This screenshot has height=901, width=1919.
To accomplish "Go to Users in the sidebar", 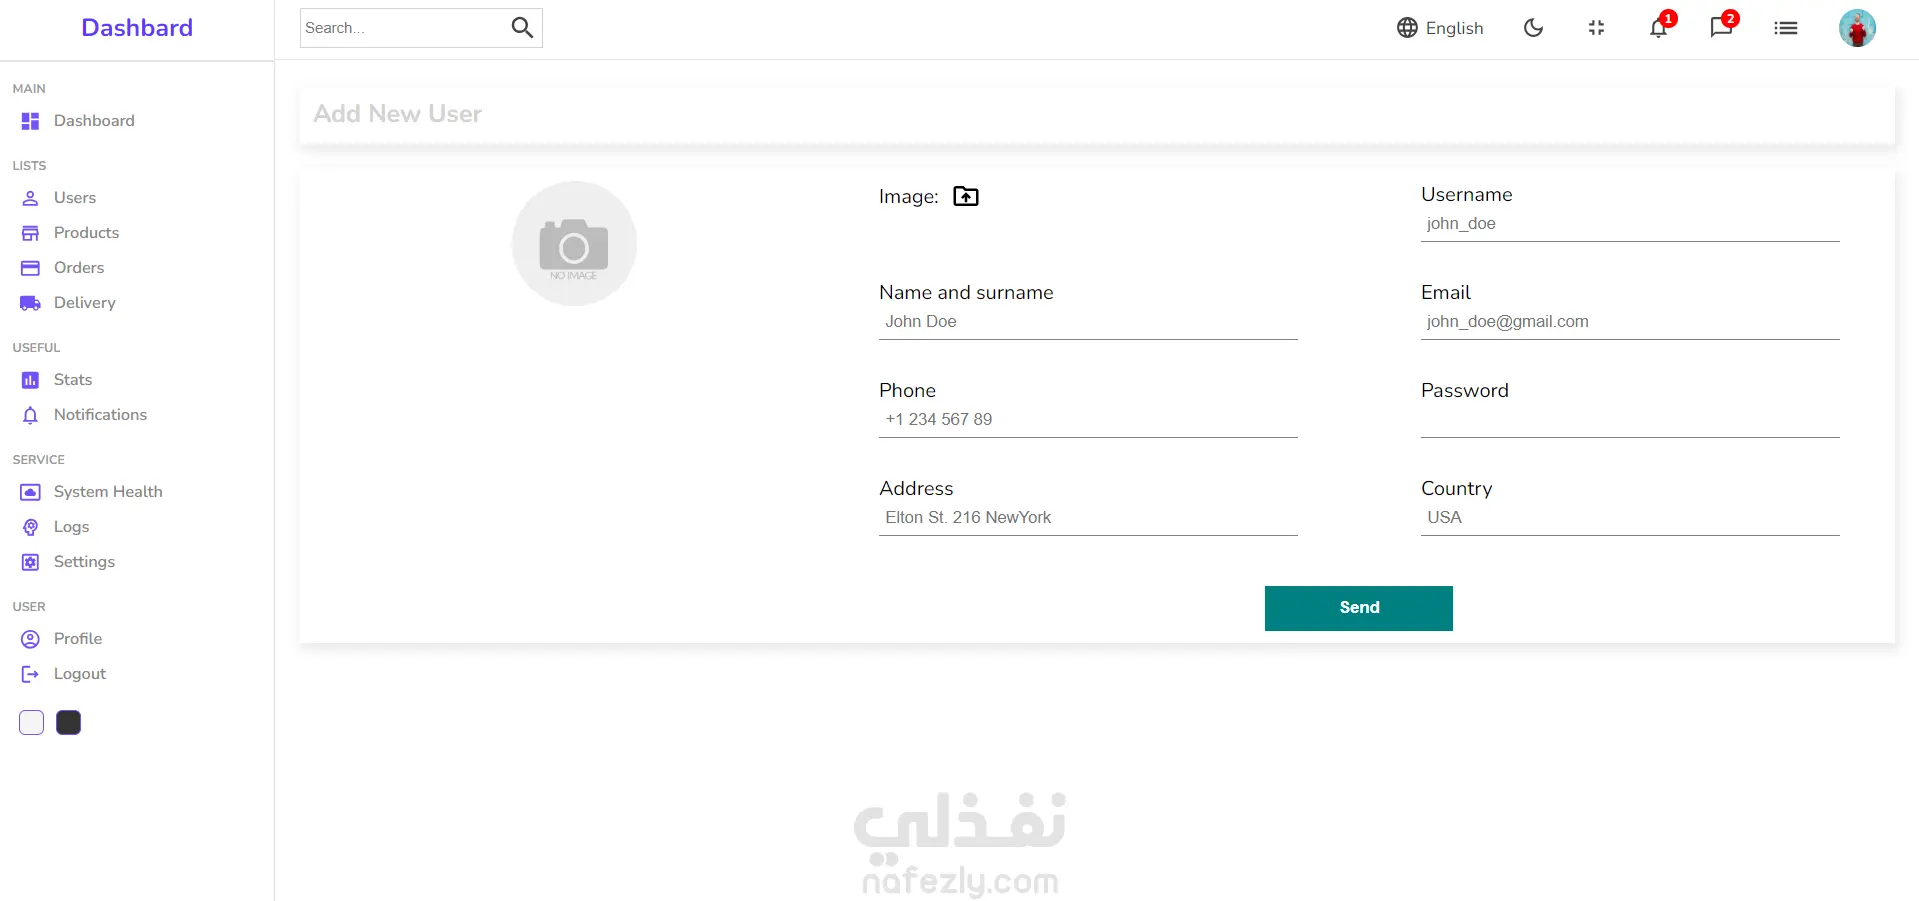I will [x=75, y=198].
